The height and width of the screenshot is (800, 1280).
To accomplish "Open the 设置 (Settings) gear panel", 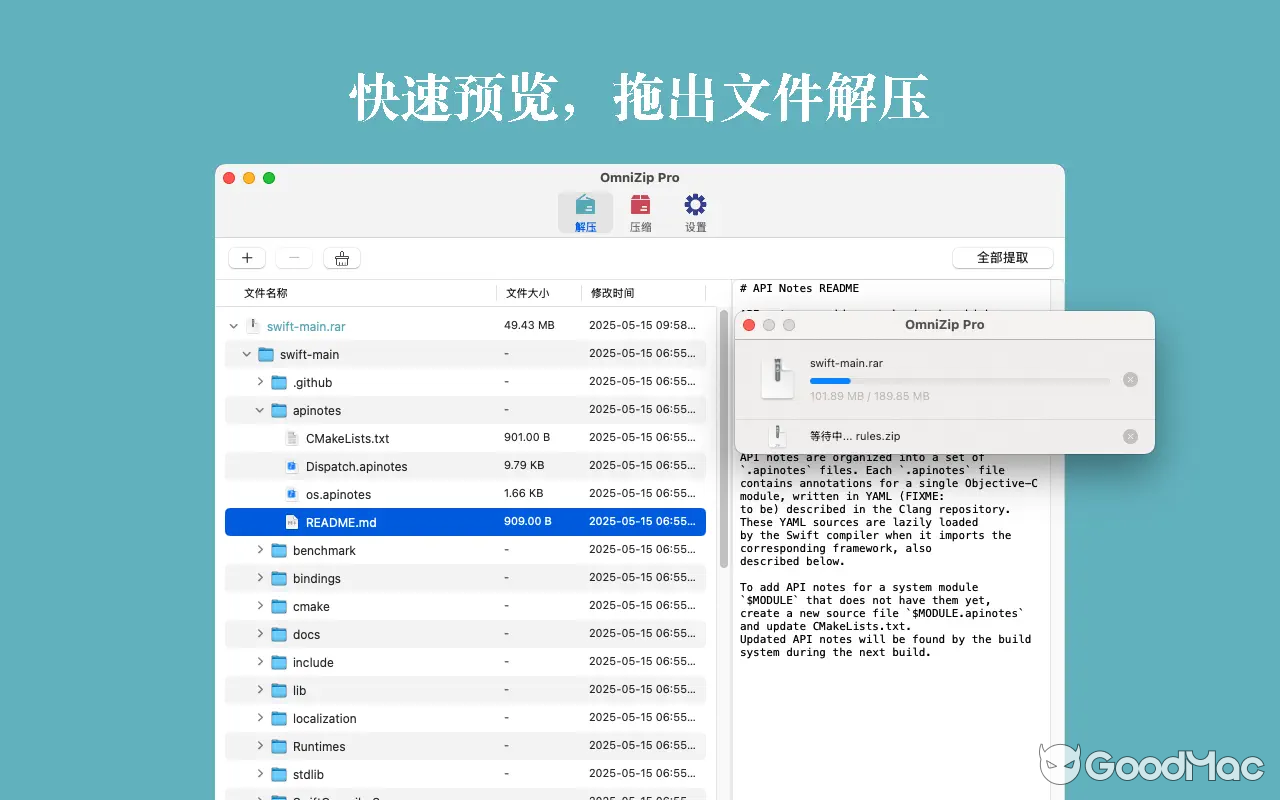I will (x=695, y=210).
